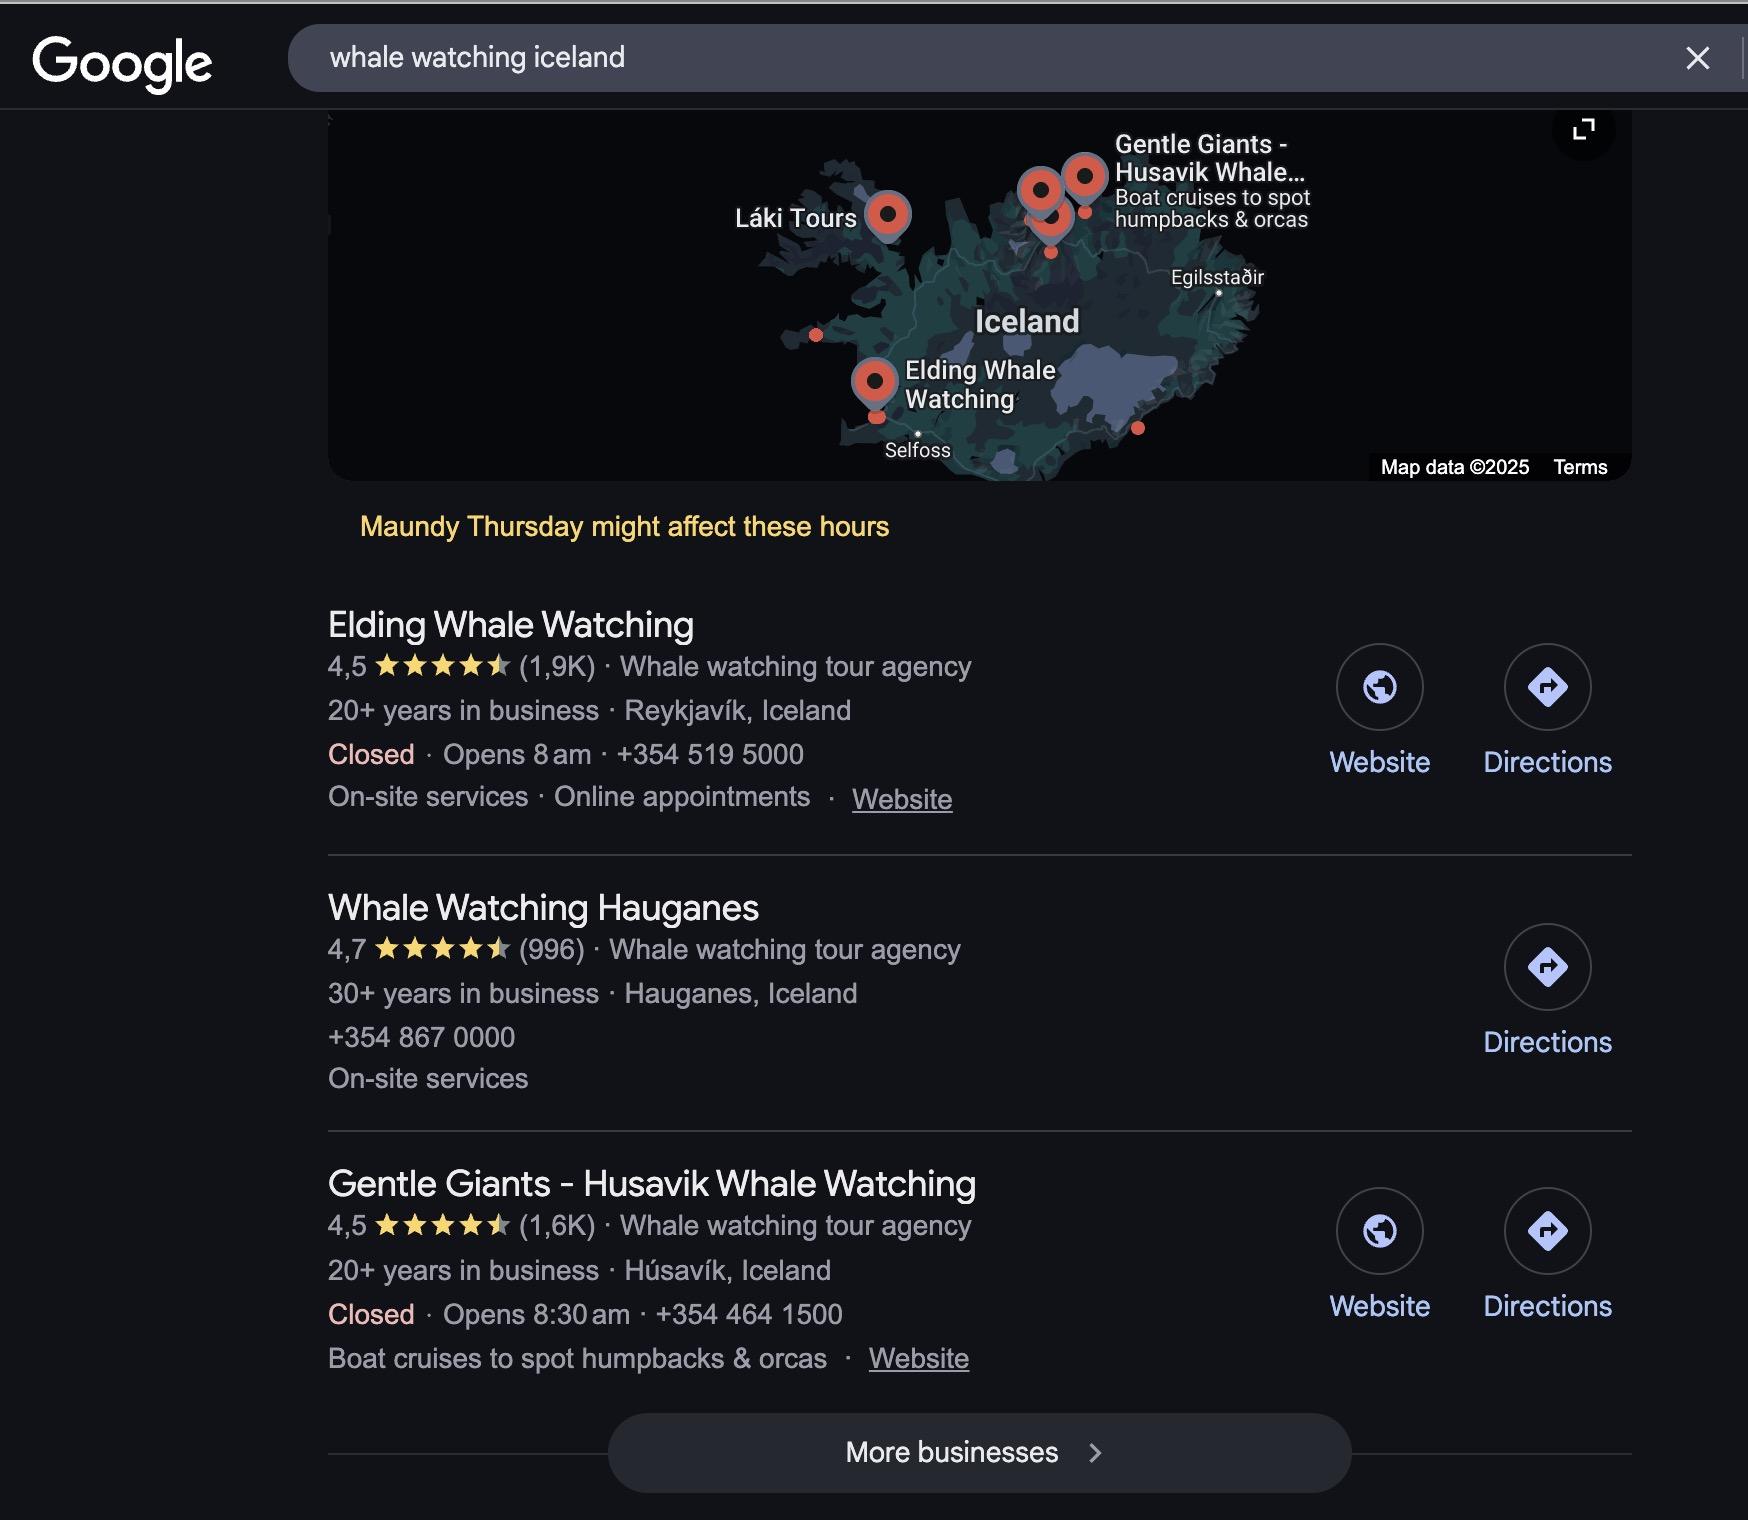Click Gentle Giants globe Website icon
The width and height of the screenshot is (1748, 1520).
1380,1231
